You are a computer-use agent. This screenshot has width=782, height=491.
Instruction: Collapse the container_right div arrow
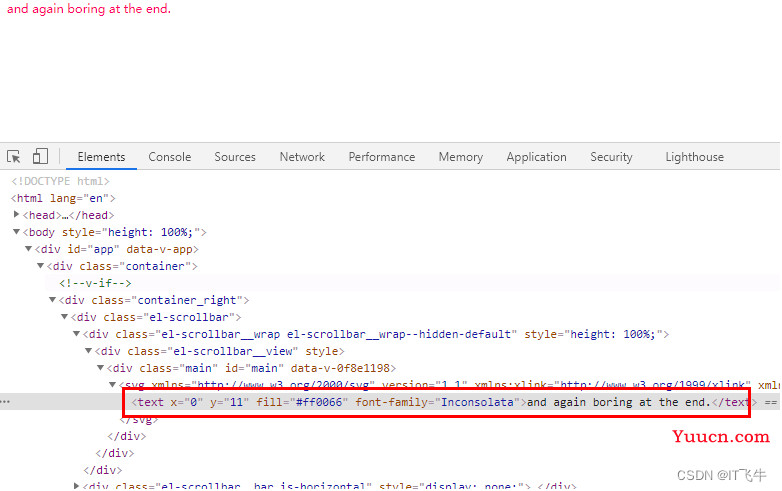(x=53, y=300)
